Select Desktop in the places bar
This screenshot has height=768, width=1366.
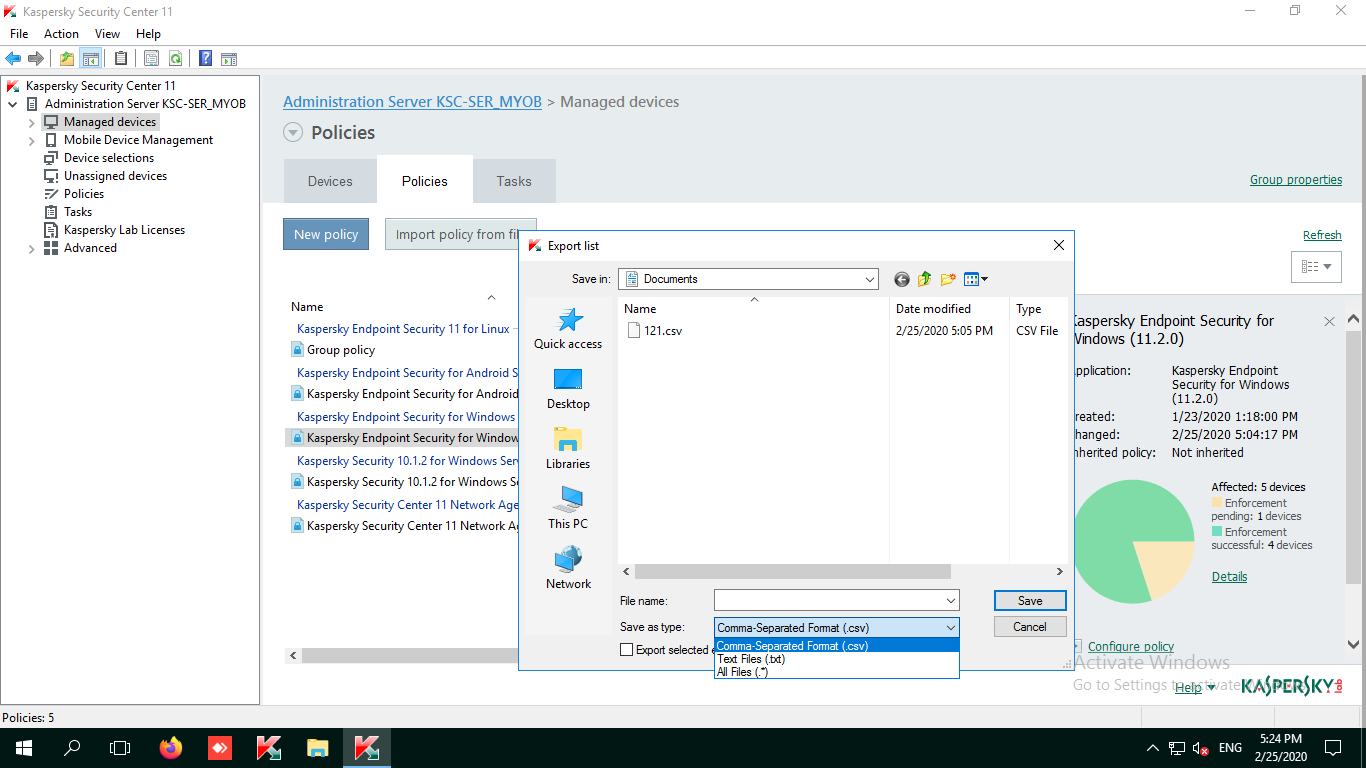(568, 388)
